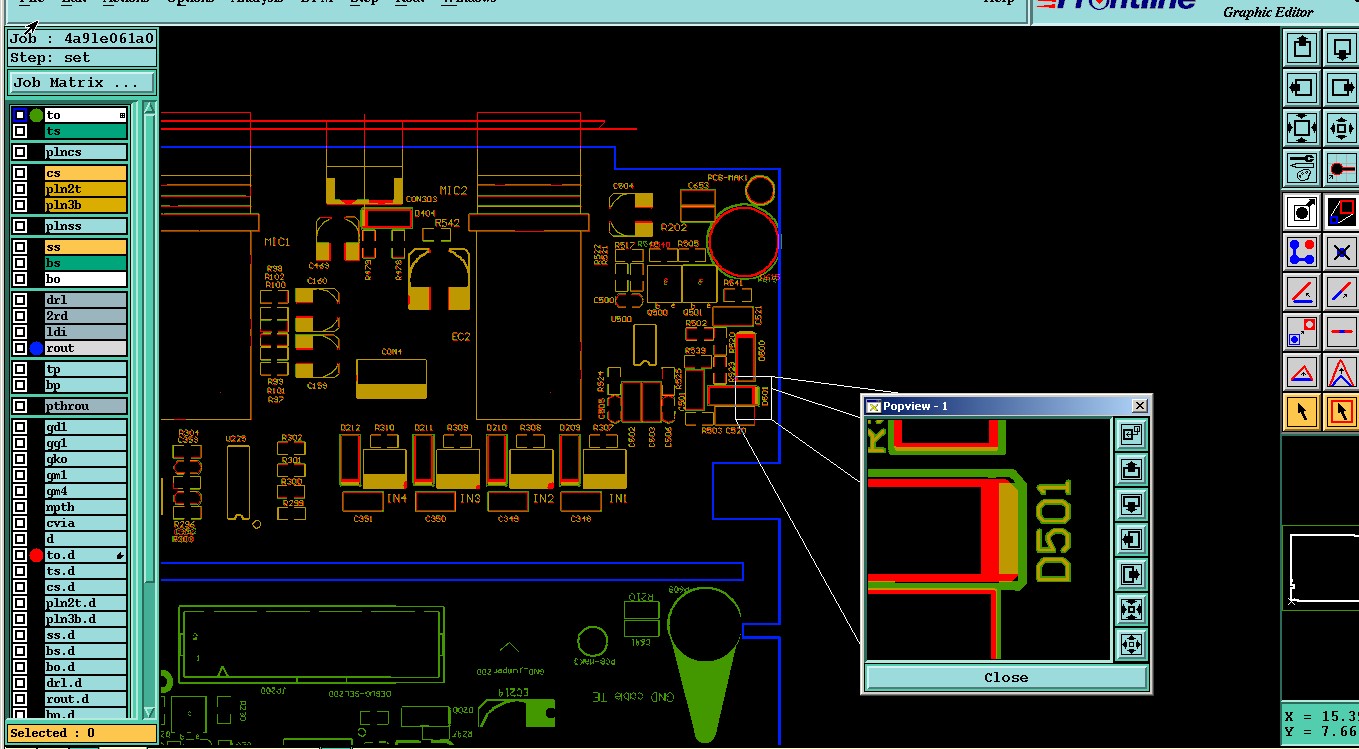This screenshot has height=749, width=1359.
Task: Close the Popview panel via Close button
Action: (1005, 677)
